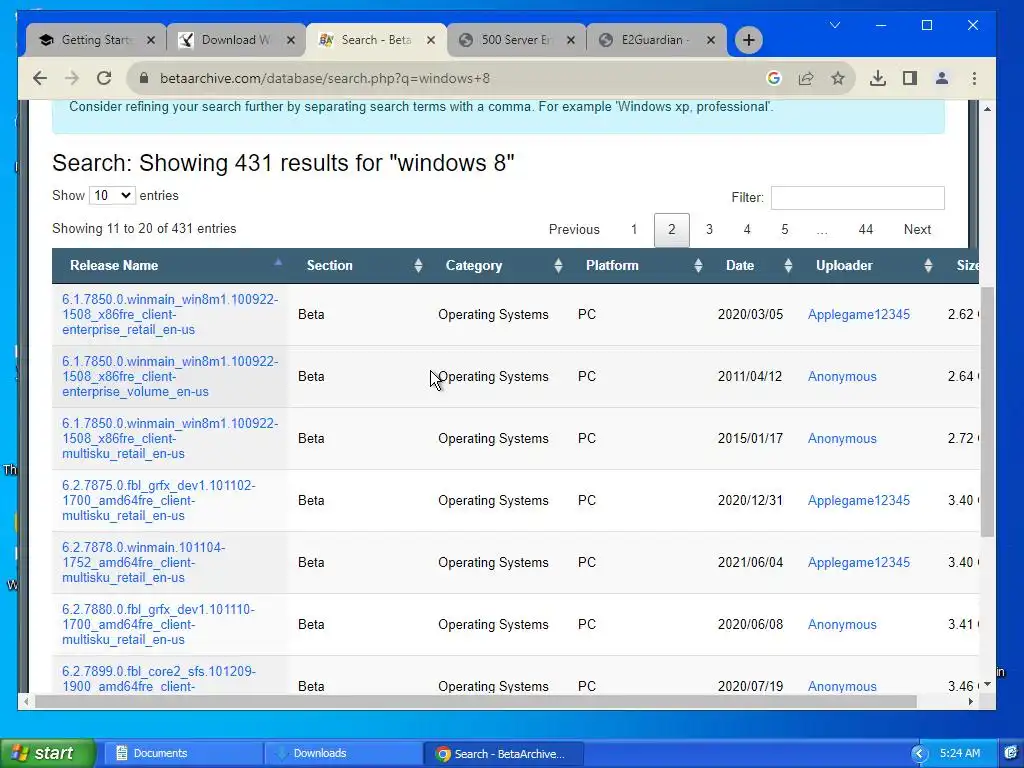Click the scroll-up arrow of the page scrollbar
The width and height of the screenshot is (1024, 768).
click(x=987, y=109)
